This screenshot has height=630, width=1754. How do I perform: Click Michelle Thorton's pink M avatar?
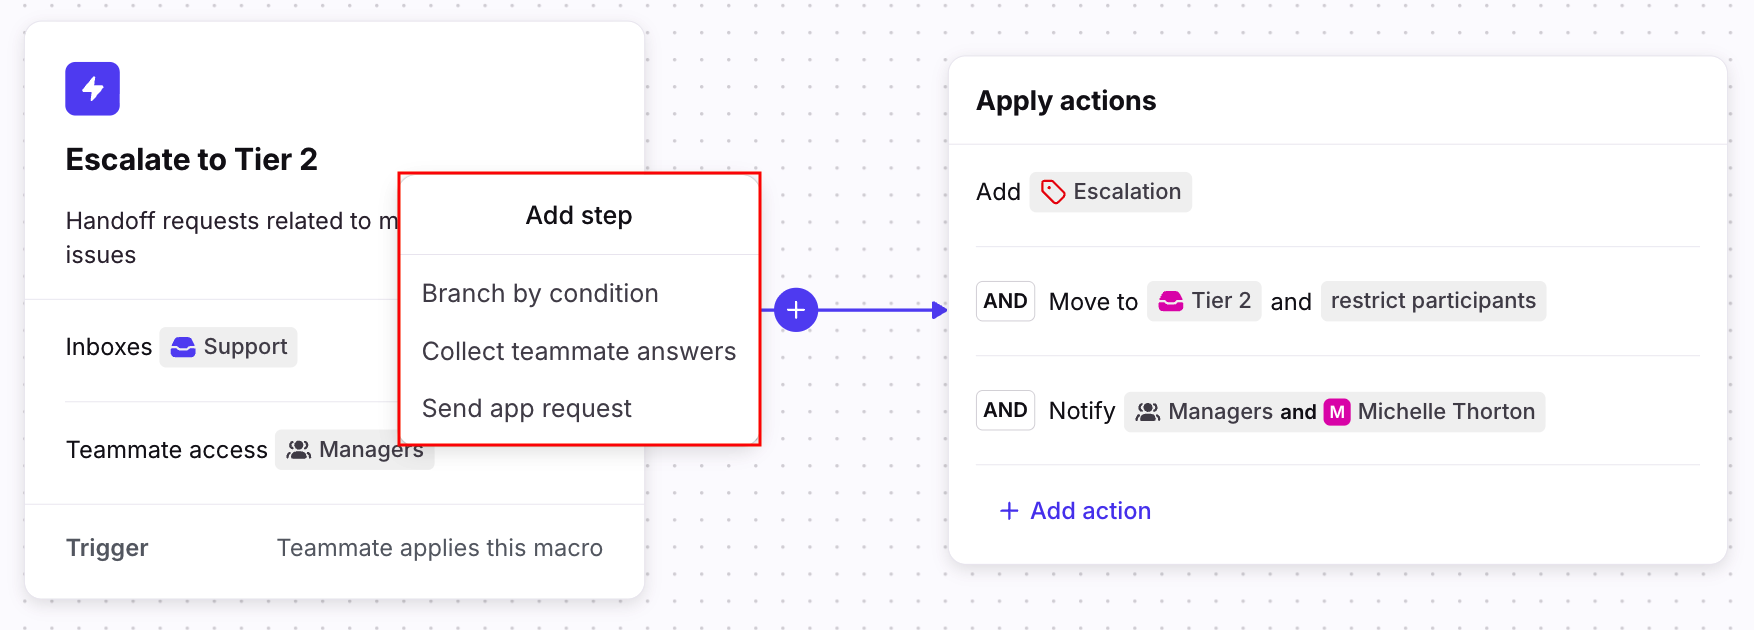pyautogui.click(x=1337, y=412)
